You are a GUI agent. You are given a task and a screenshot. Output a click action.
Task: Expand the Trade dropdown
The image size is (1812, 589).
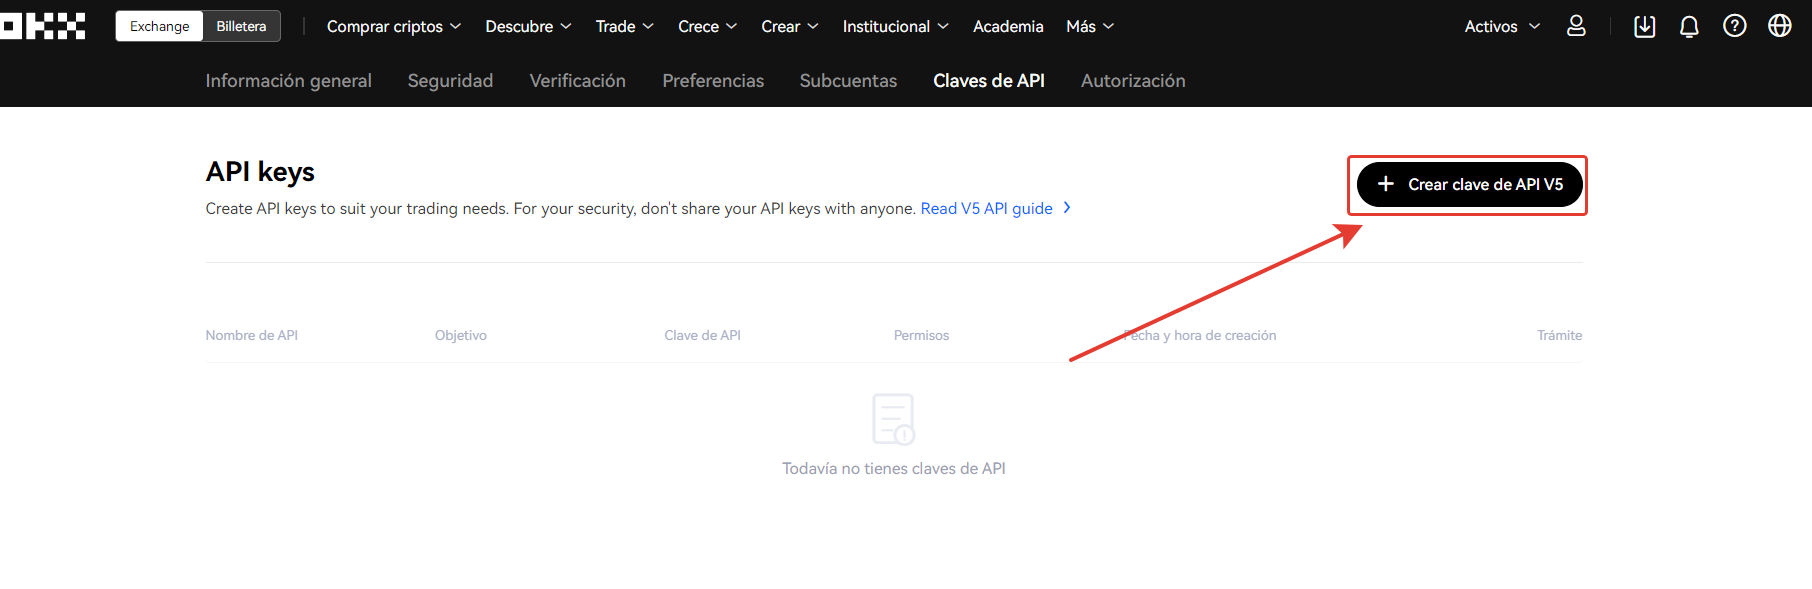[624, 27]
